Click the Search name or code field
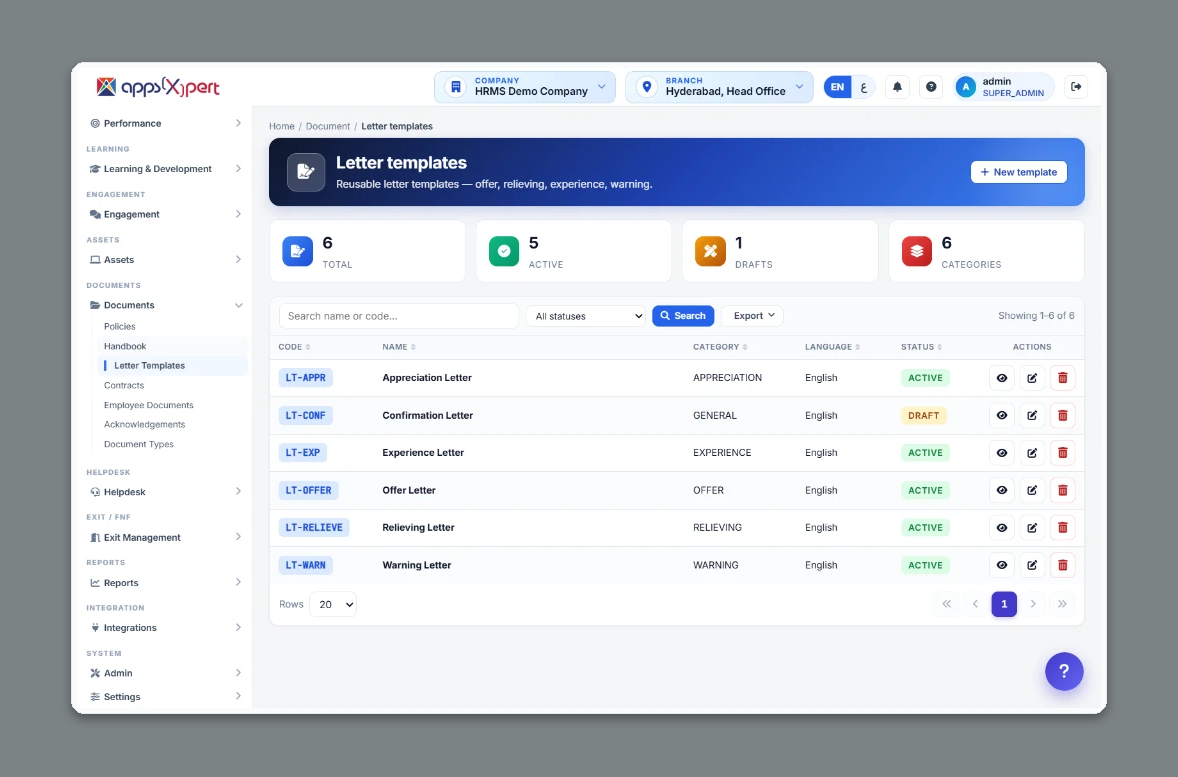Image resolution: width=1178 pixels, height=777 pixels. [x=399, y=316]
